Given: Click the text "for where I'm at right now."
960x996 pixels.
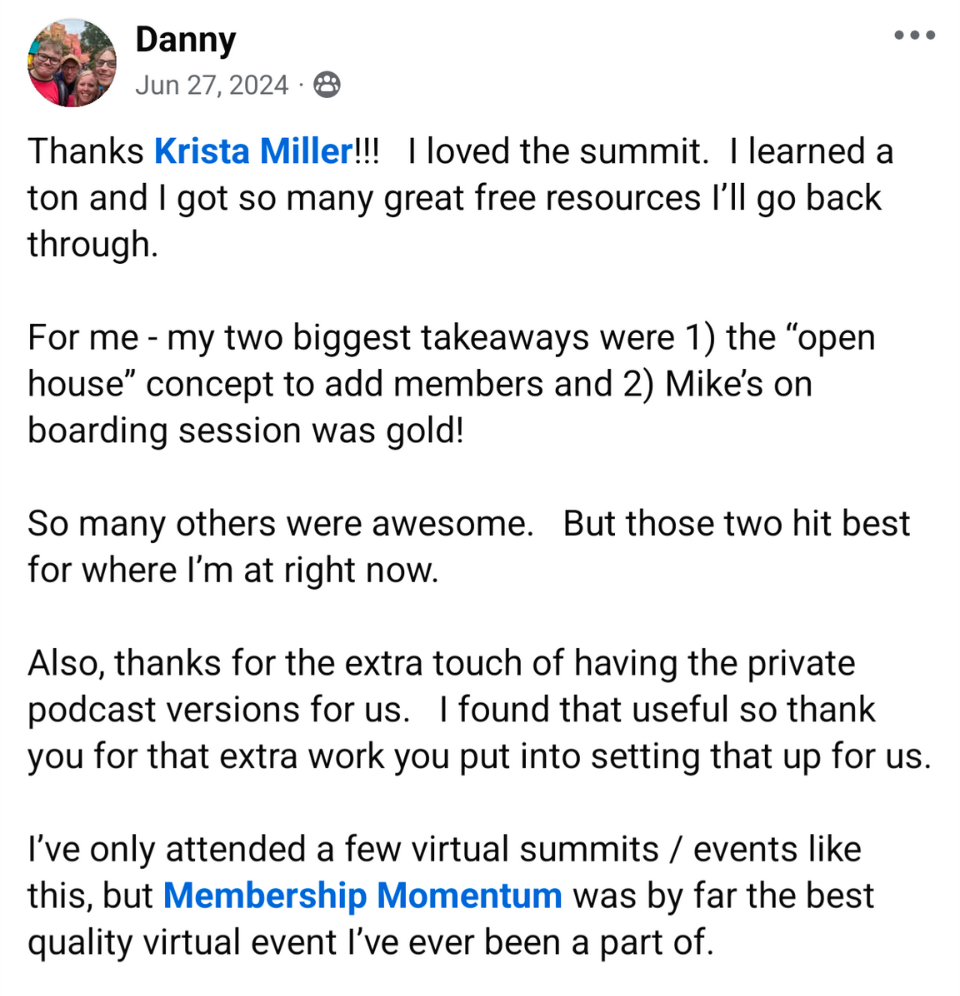Looking at the screenshot, I should [x=232, y=571].
